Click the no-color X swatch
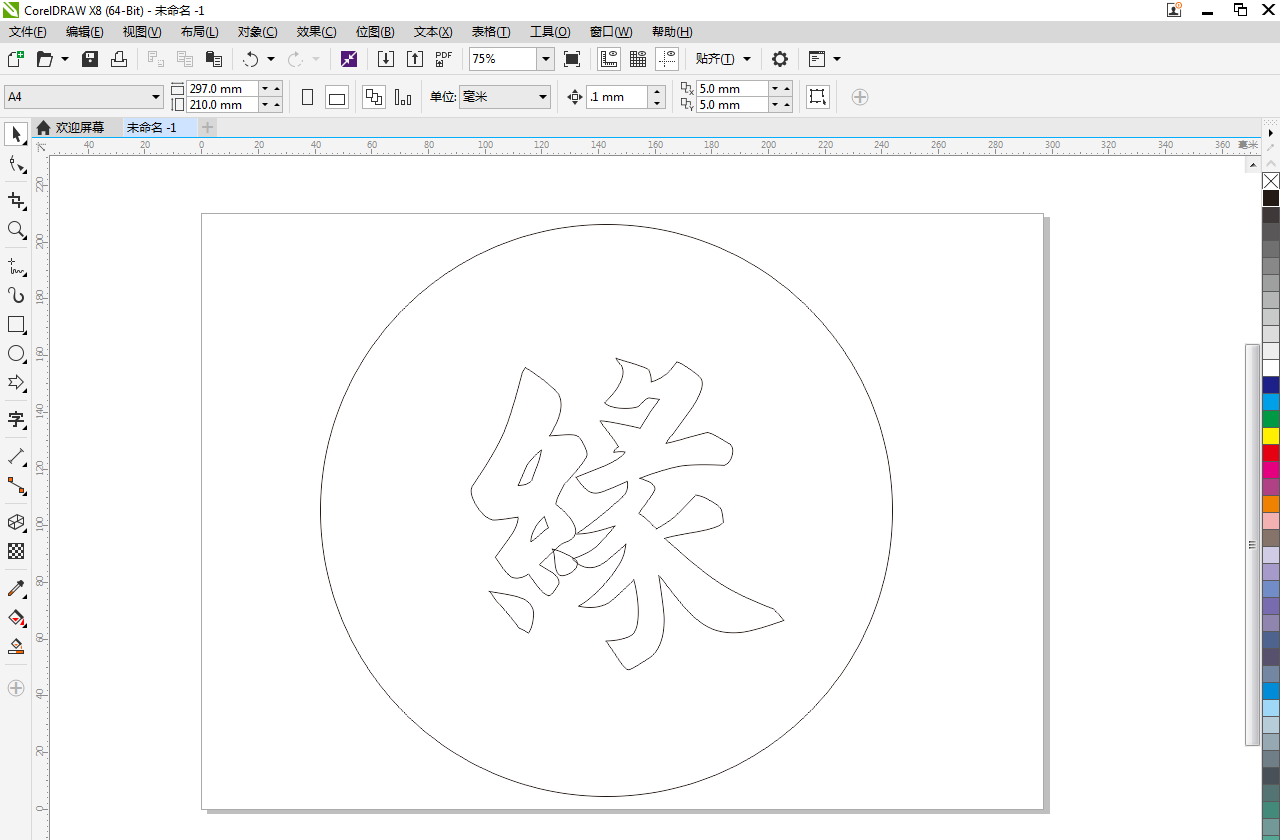 pyautogui.click(x=1271, y=181)
